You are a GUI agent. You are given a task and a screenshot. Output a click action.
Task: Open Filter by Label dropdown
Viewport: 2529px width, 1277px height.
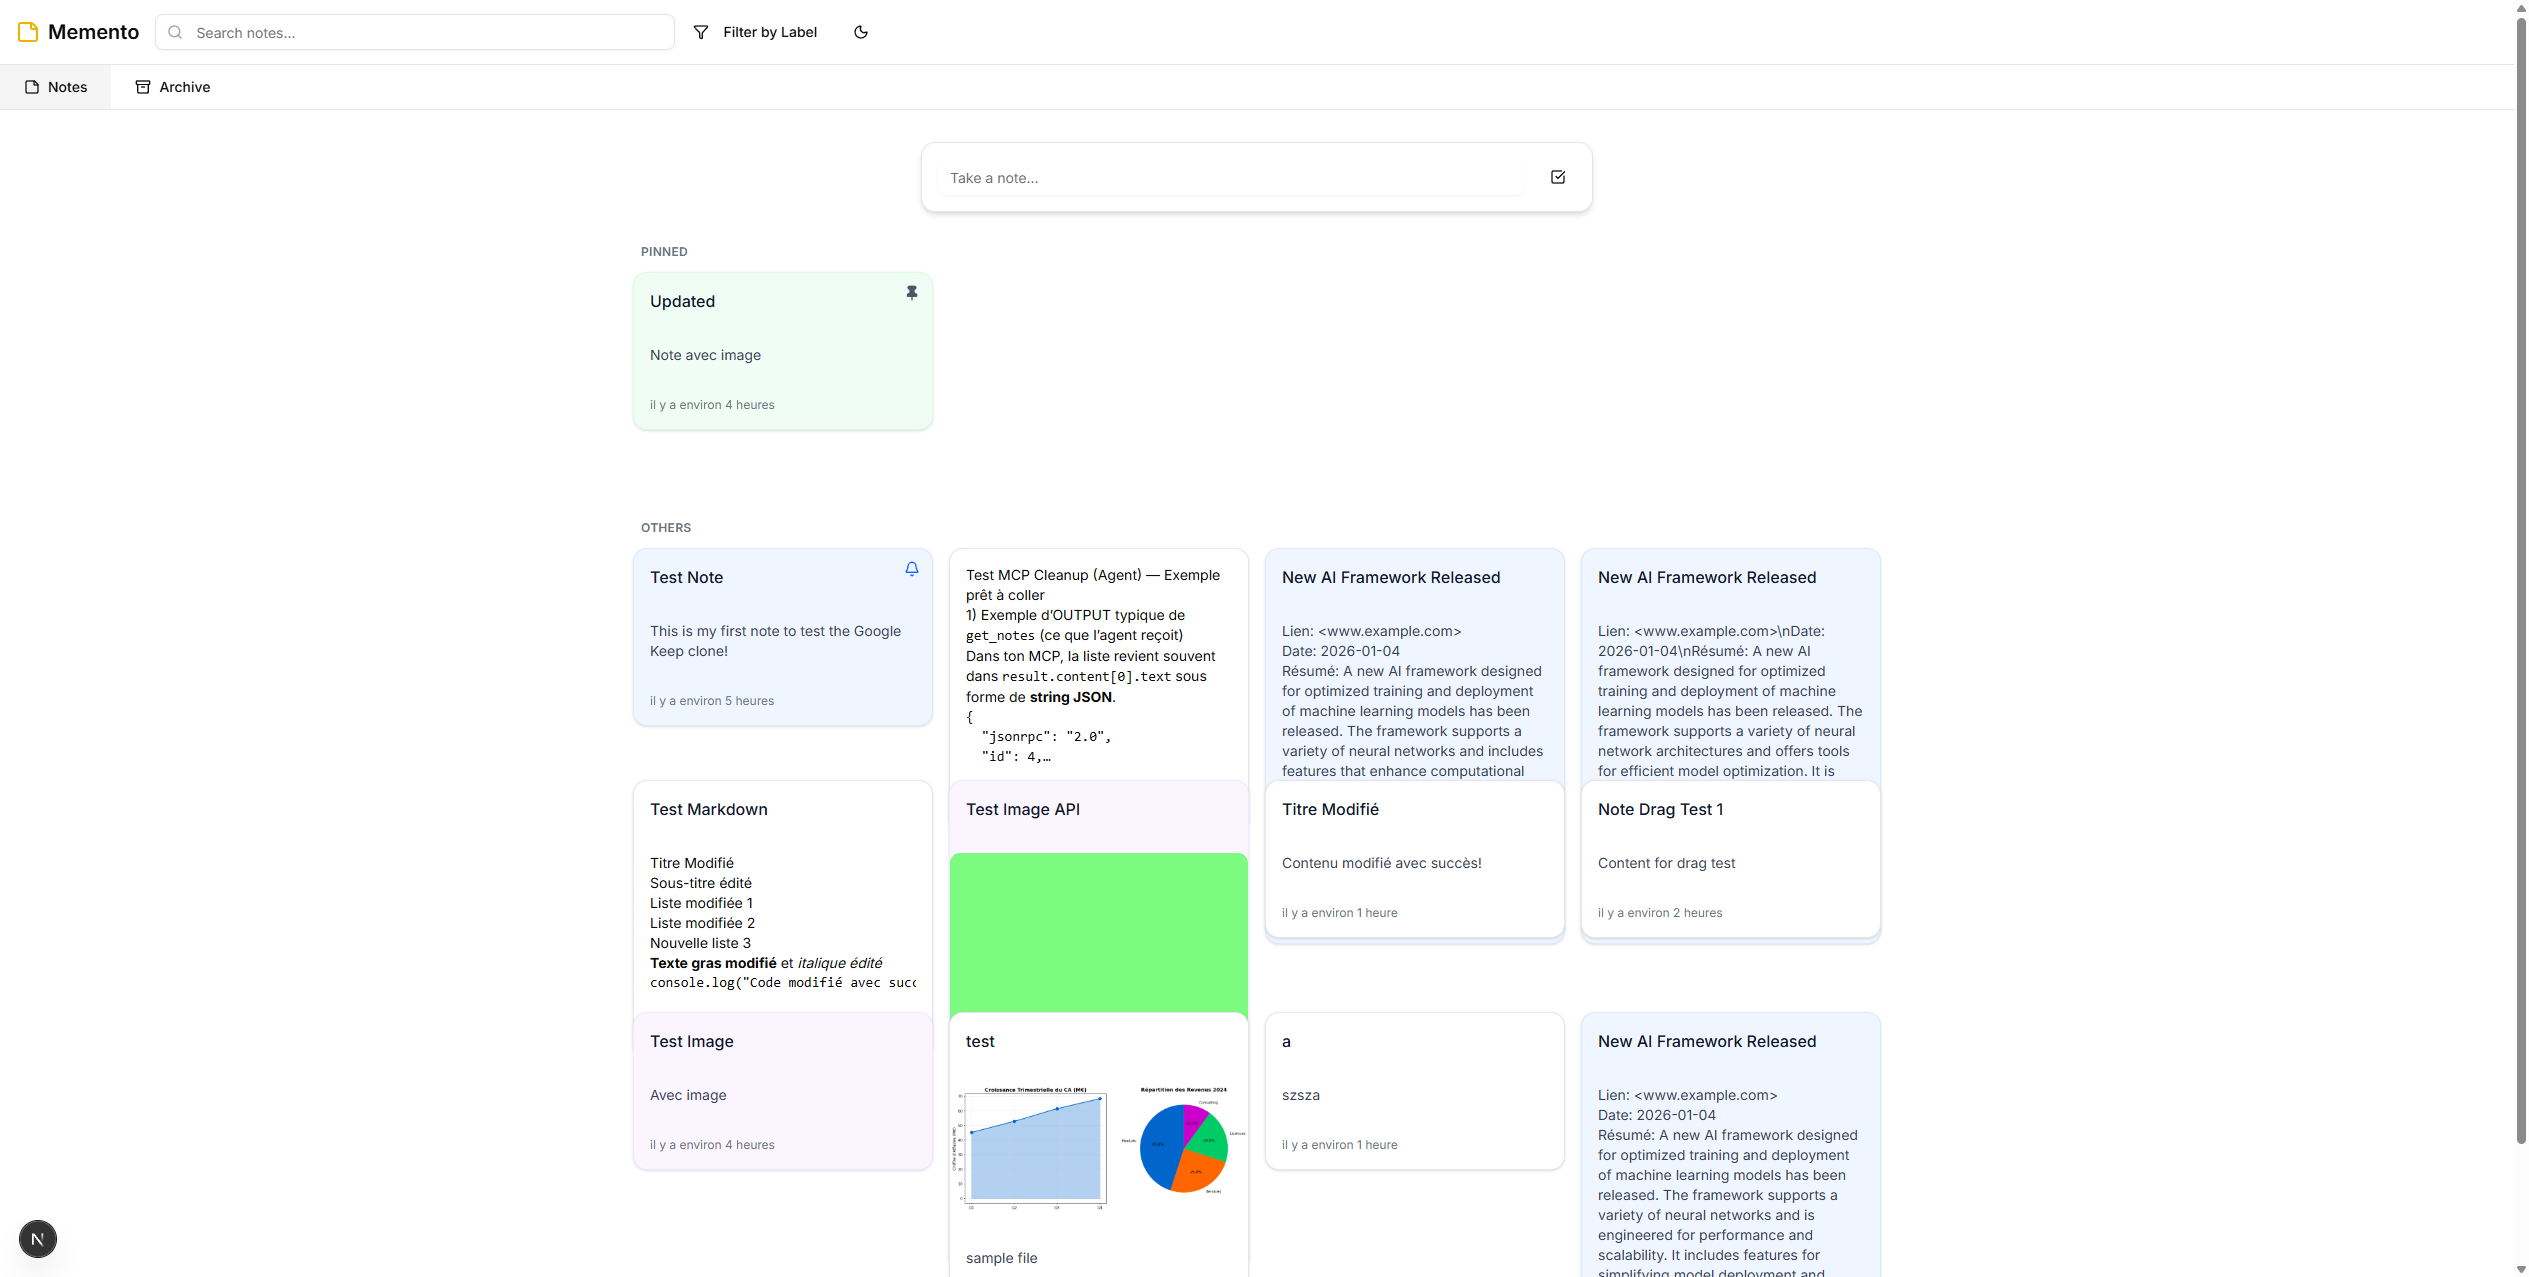(769, 32)
